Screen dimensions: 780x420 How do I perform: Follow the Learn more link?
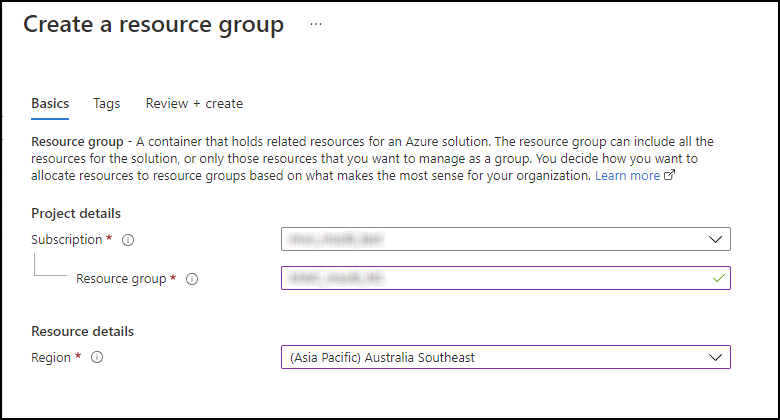tap(627, 176)
